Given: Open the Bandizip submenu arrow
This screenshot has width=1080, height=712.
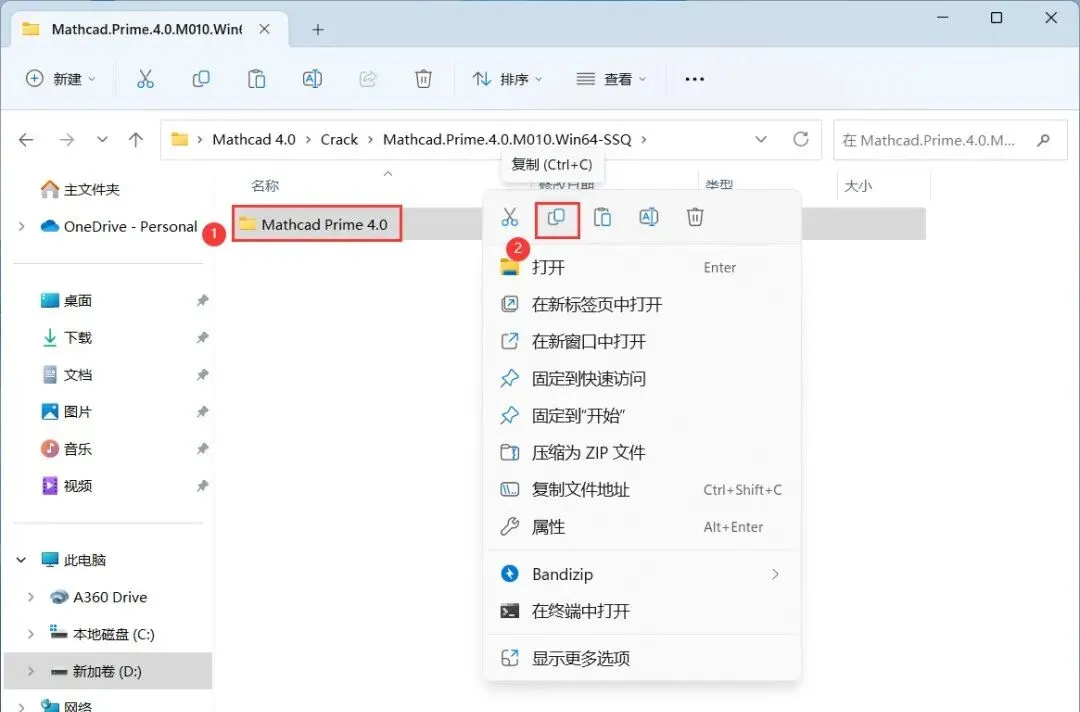Looking at the screenshot, I should (x=776, y=574).
